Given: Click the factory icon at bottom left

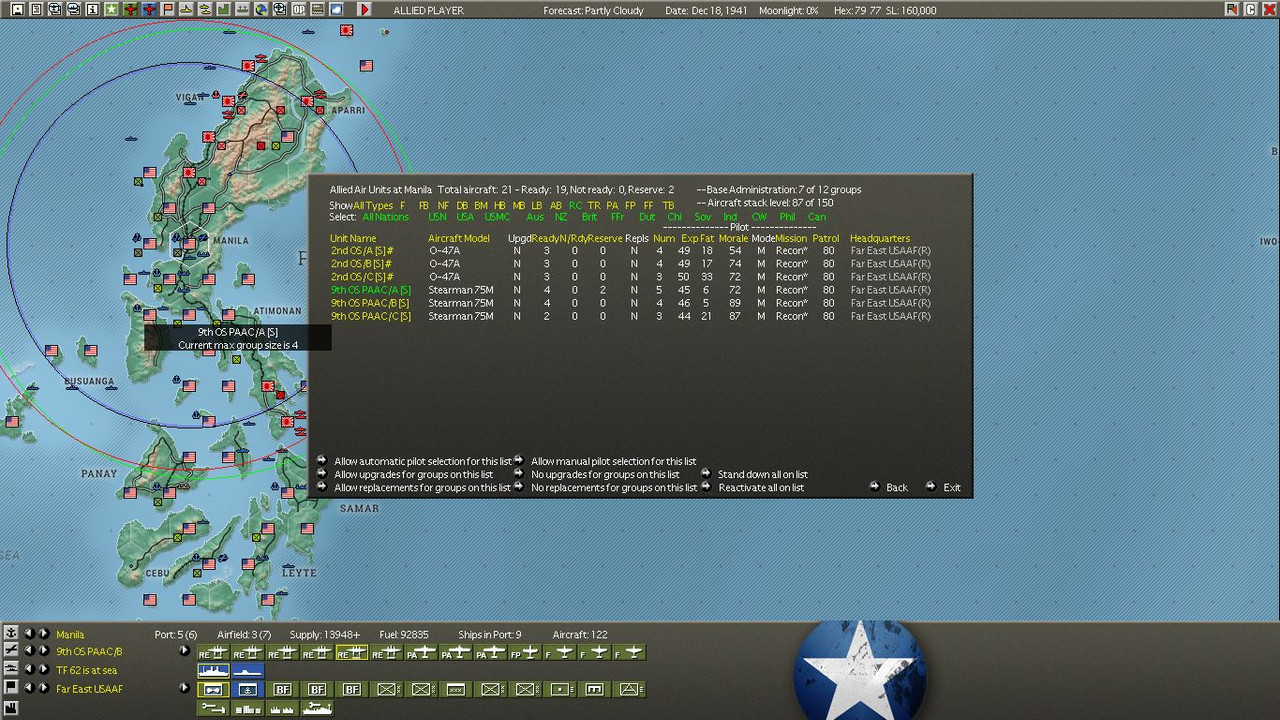Looking at the screenshot, I should point(11,707).
